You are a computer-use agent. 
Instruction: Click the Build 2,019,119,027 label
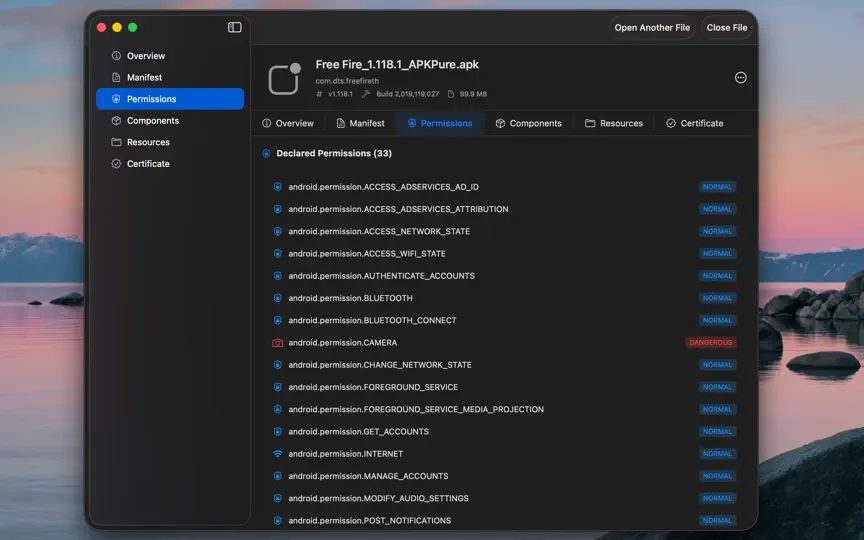point(407,94)
